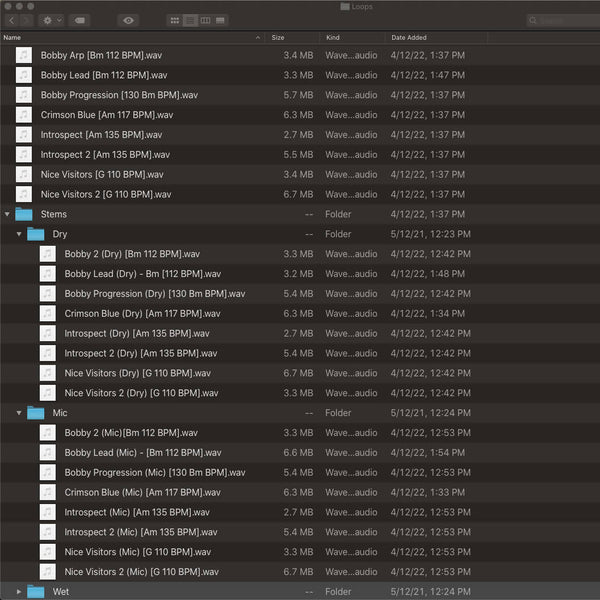Expand the Wet folder

(19, 592)
